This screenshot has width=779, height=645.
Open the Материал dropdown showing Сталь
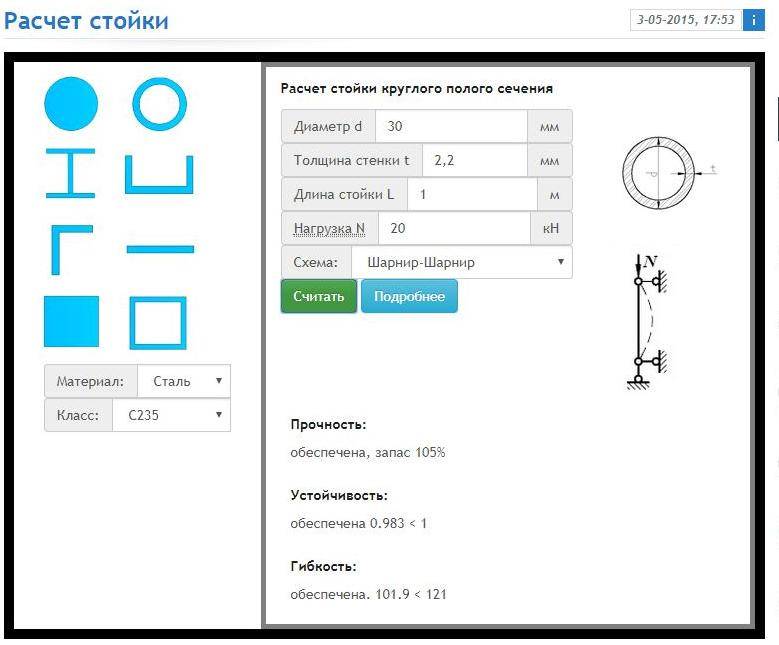184,381
